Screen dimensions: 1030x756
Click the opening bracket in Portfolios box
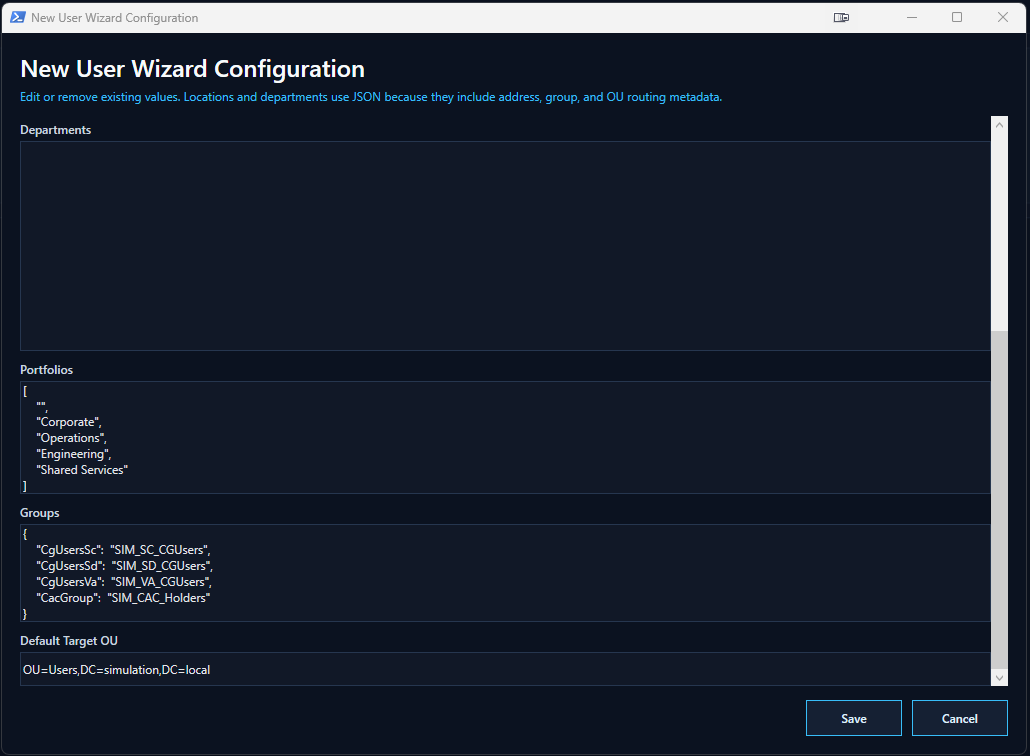click(25, 391)
